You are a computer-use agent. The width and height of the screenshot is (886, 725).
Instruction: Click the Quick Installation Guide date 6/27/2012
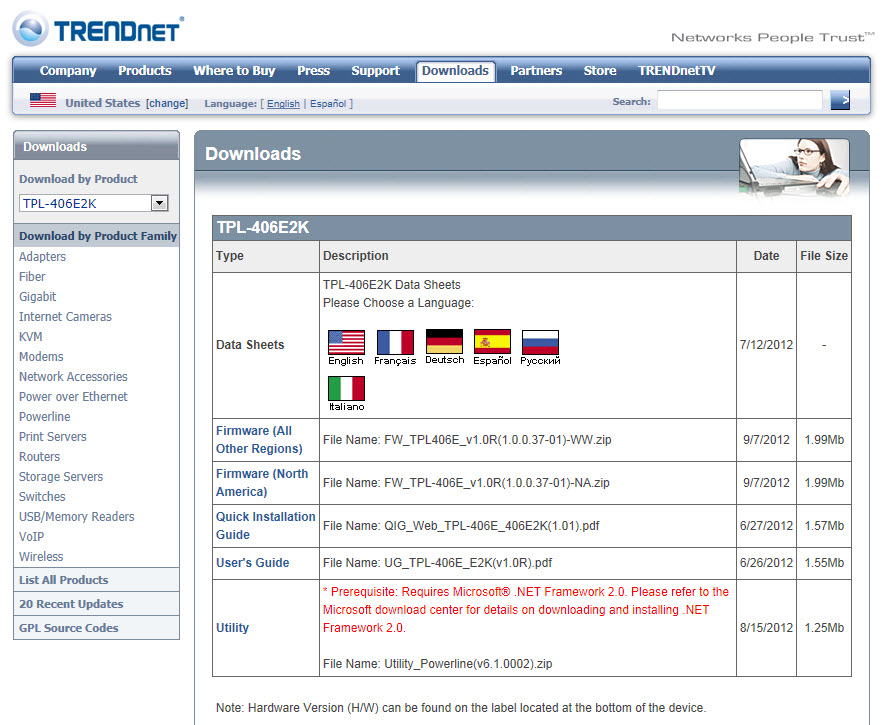point(766,526)
